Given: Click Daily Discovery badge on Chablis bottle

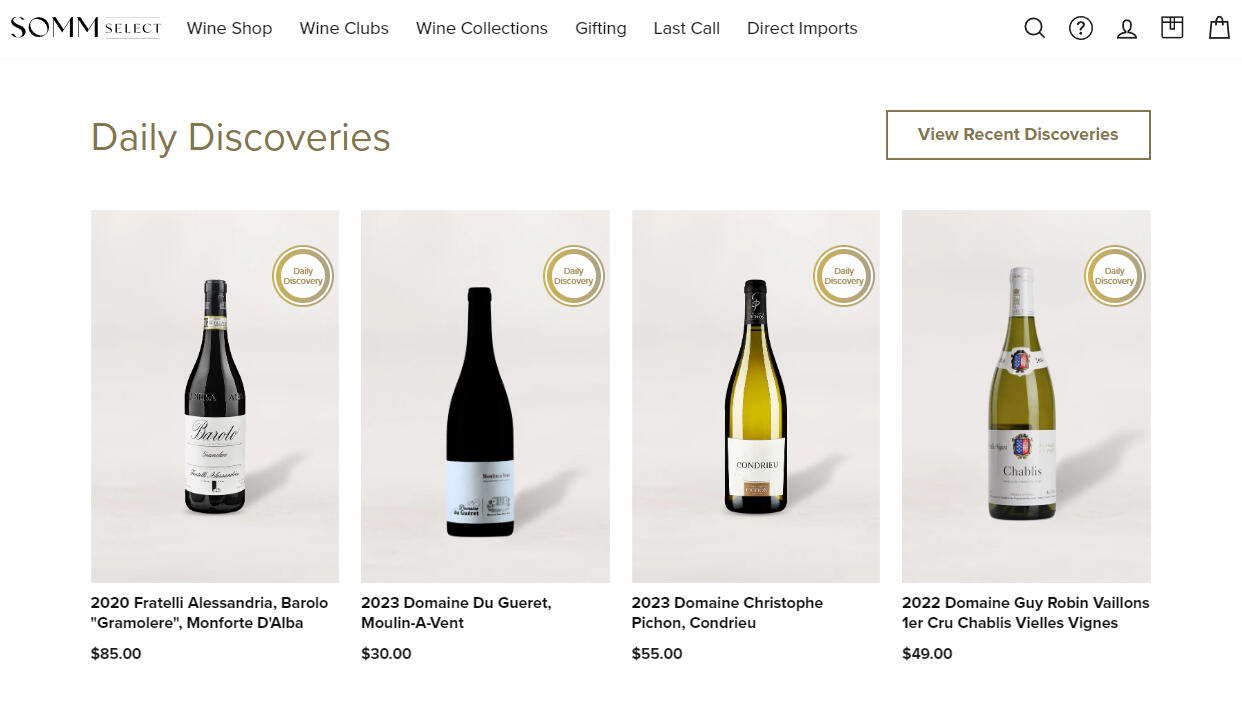Looking at the screenshot, I should (x=1114, y=276).
